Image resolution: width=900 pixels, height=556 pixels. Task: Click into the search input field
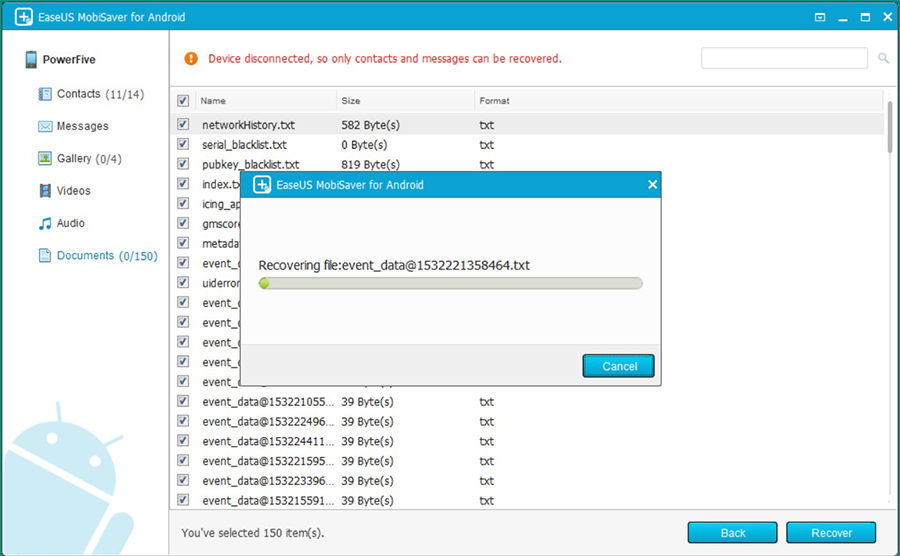point(784,58)
